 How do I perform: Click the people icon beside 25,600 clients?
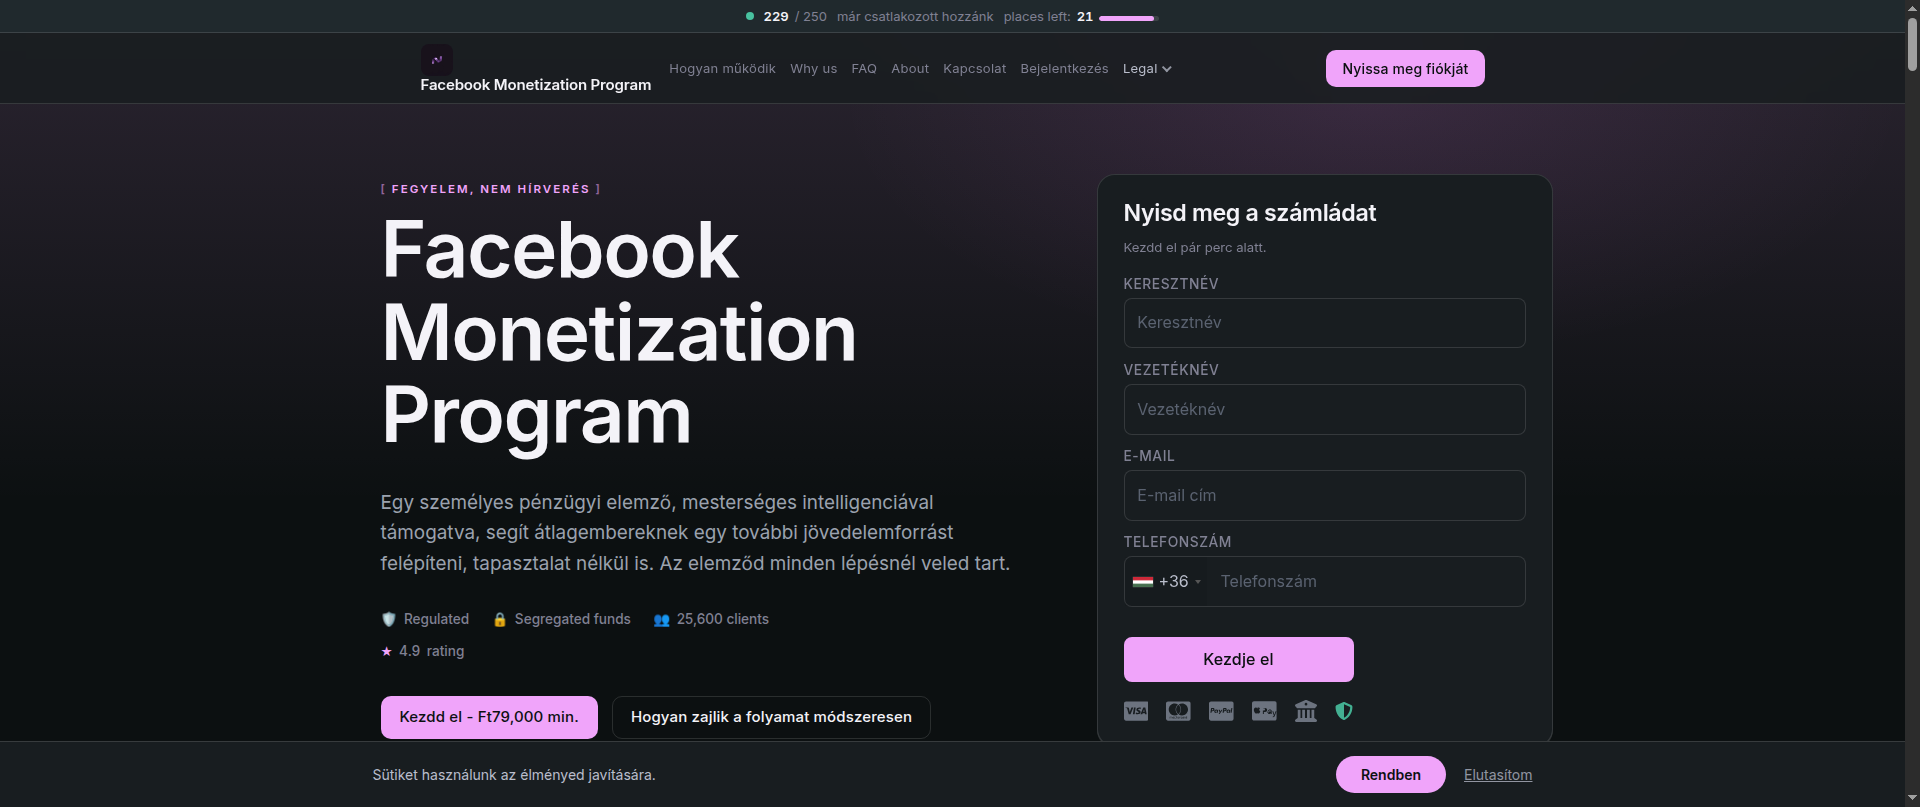(x=661, y=620)
